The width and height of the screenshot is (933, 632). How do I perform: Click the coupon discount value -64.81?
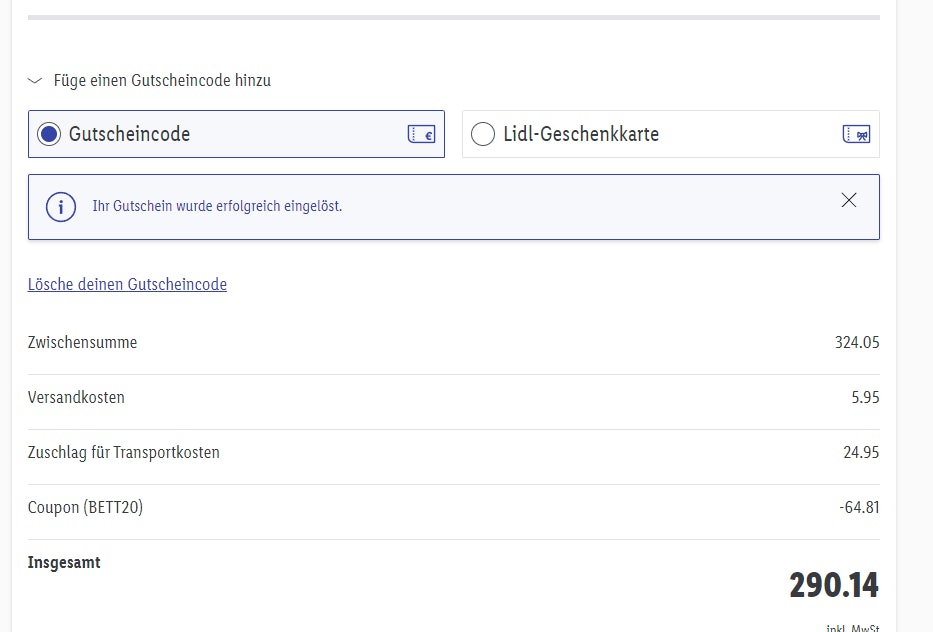(x=859, y=508)
